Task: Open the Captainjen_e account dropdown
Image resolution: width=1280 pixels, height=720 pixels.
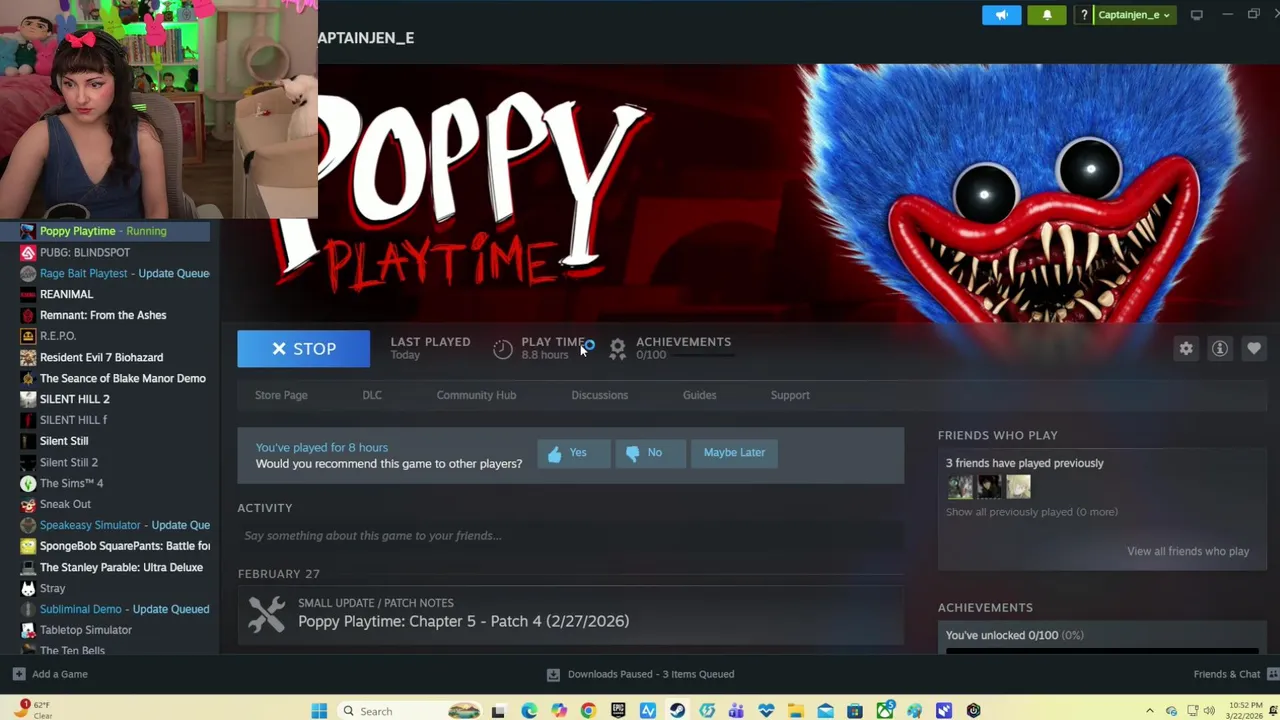Action: coord(1134,15)
